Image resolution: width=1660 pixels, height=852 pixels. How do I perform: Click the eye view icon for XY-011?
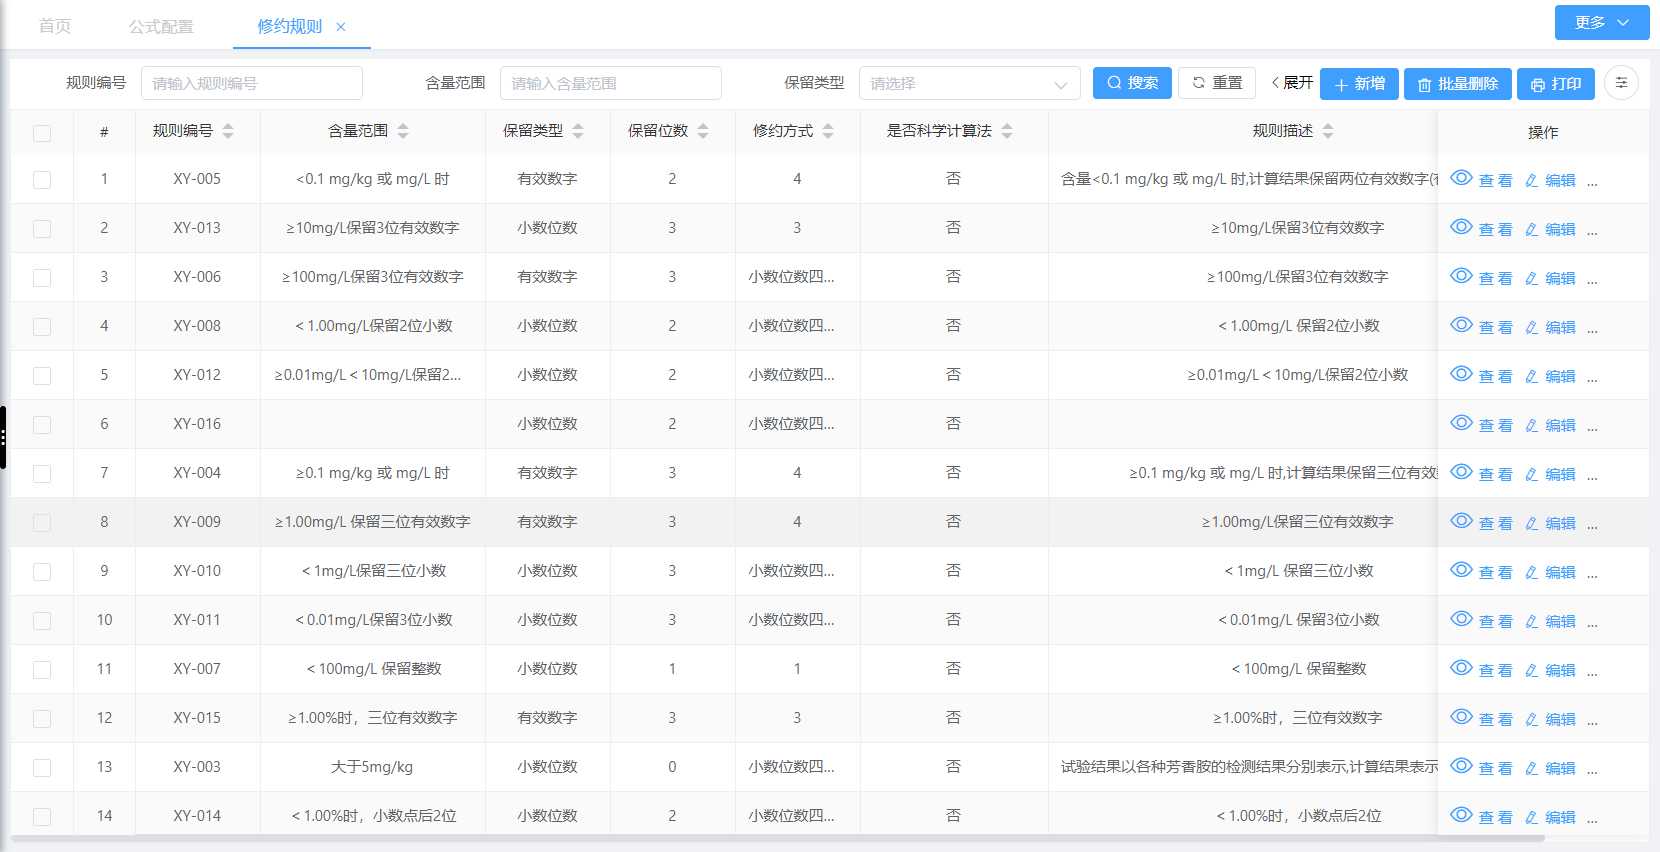click(x=1461, y=619)
